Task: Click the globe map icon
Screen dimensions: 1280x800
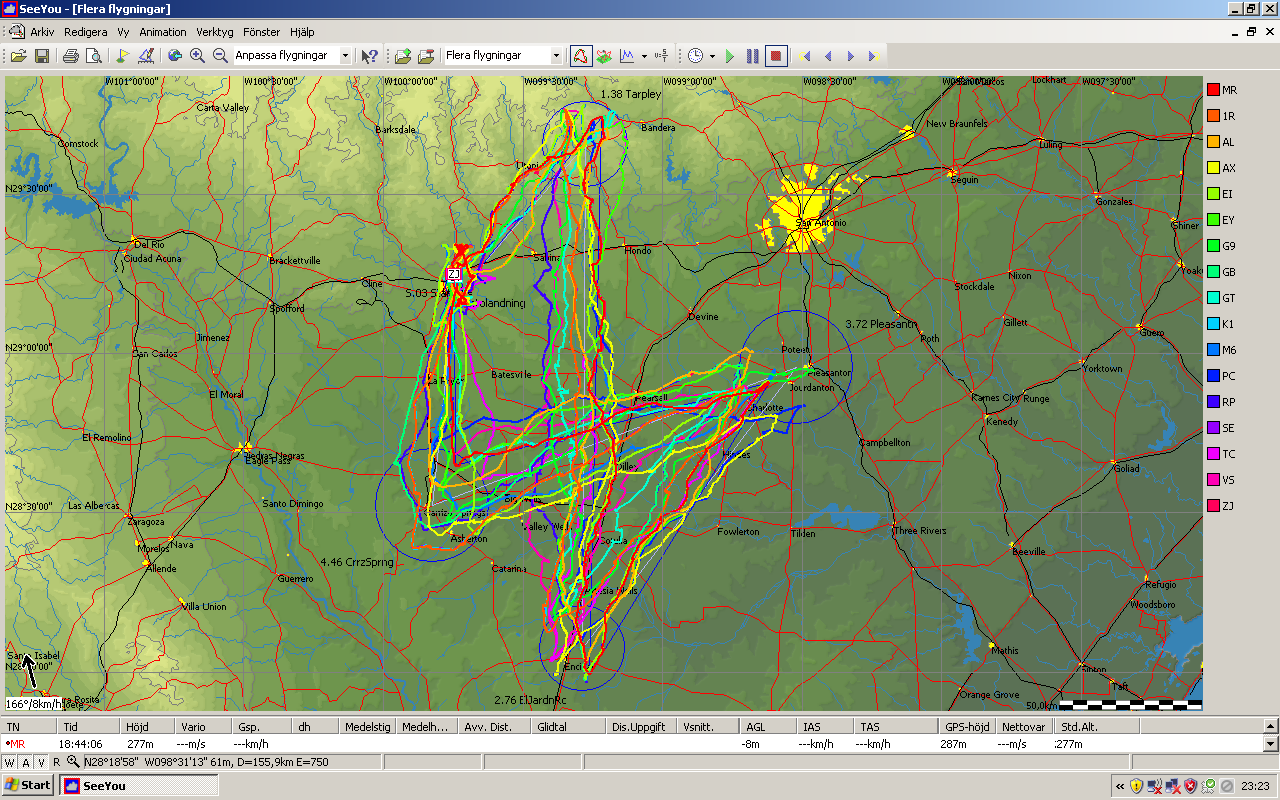Action: pos(175,56)
